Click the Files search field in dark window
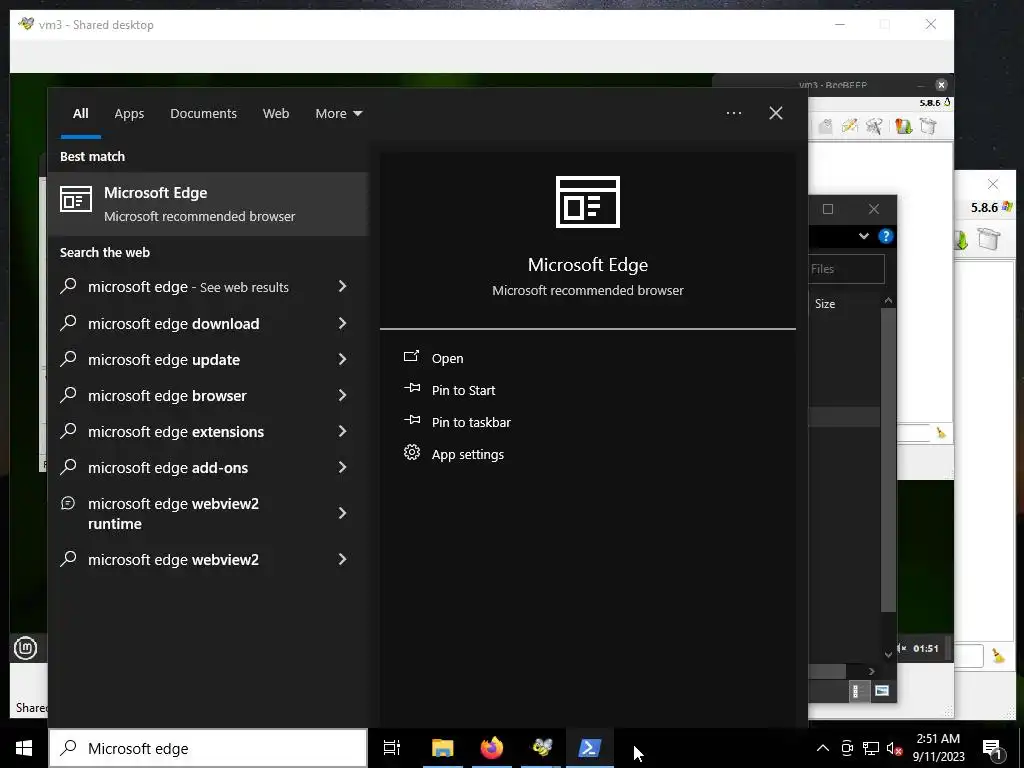This screenshot has width=1024, height=768. coord(846,268)
